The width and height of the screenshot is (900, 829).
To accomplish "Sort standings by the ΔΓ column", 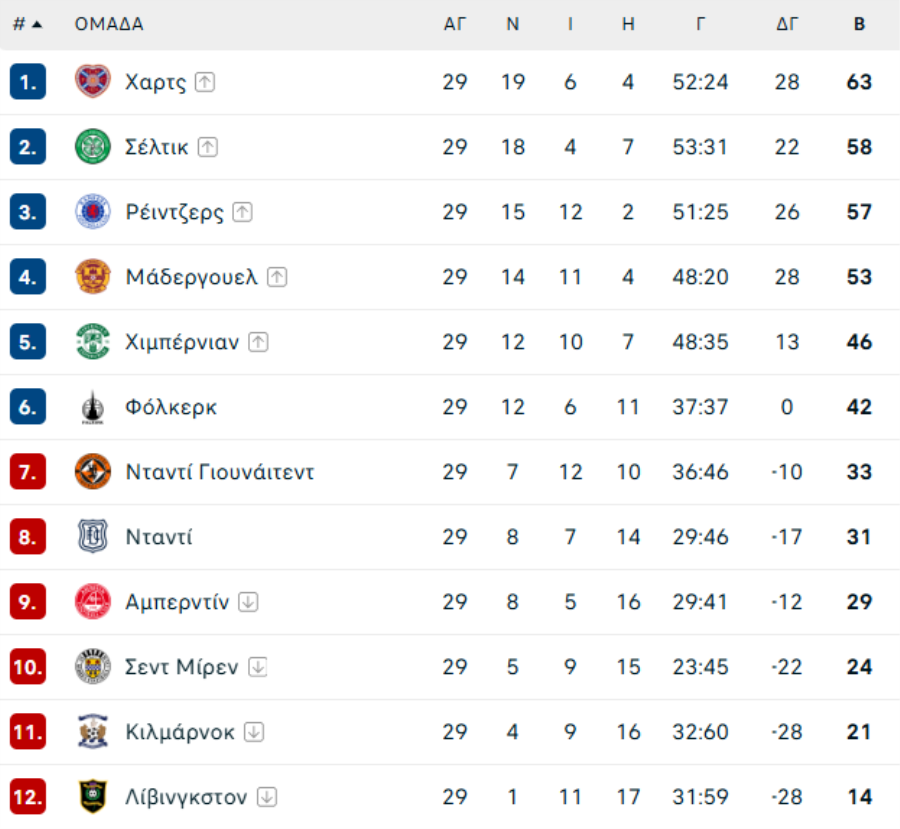I will [787, 24].
